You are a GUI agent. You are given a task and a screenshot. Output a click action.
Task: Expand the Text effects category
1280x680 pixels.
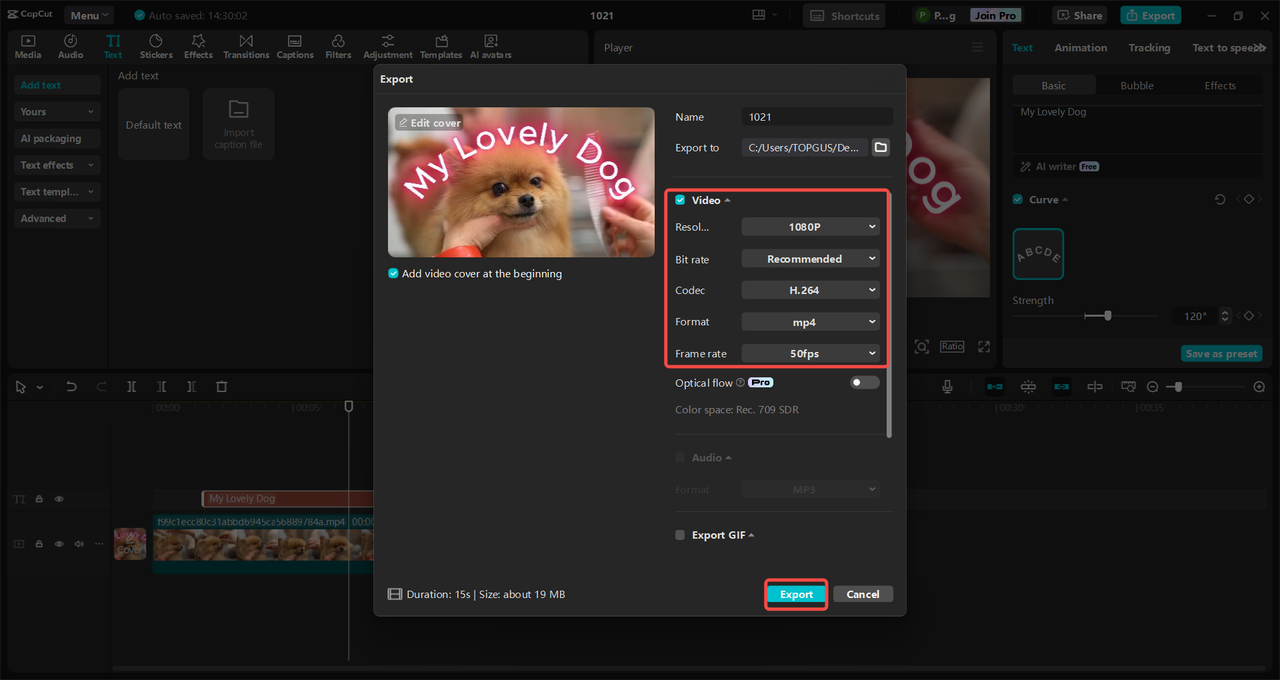[x=57, y=165]
